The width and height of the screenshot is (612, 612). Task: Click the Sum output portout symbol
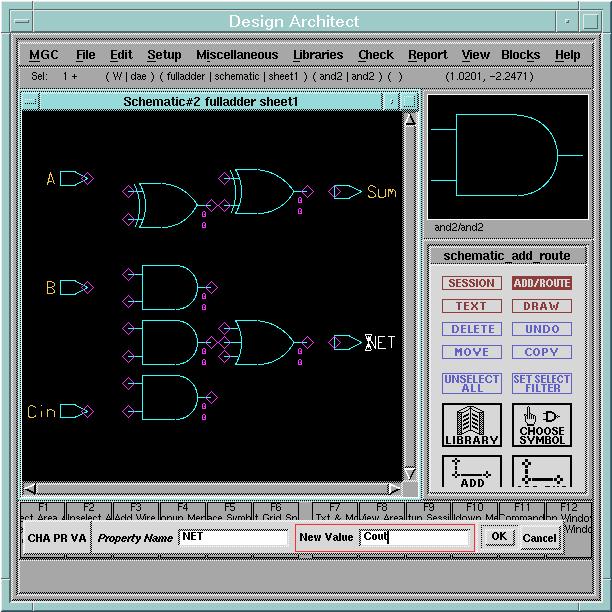pyautogui.click(x=347, y=192)
